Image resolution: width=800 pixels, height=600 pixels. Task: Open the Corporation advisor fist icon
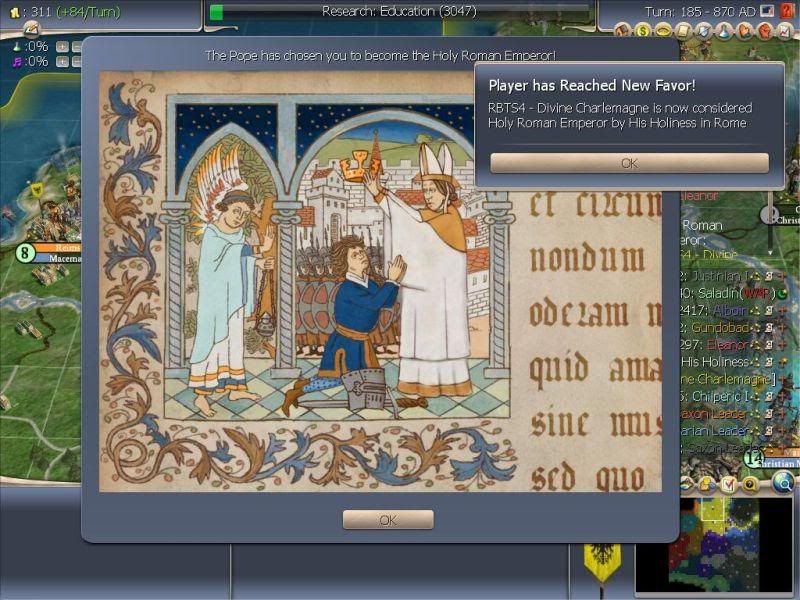pyautogui.click(x=764, y=32)
